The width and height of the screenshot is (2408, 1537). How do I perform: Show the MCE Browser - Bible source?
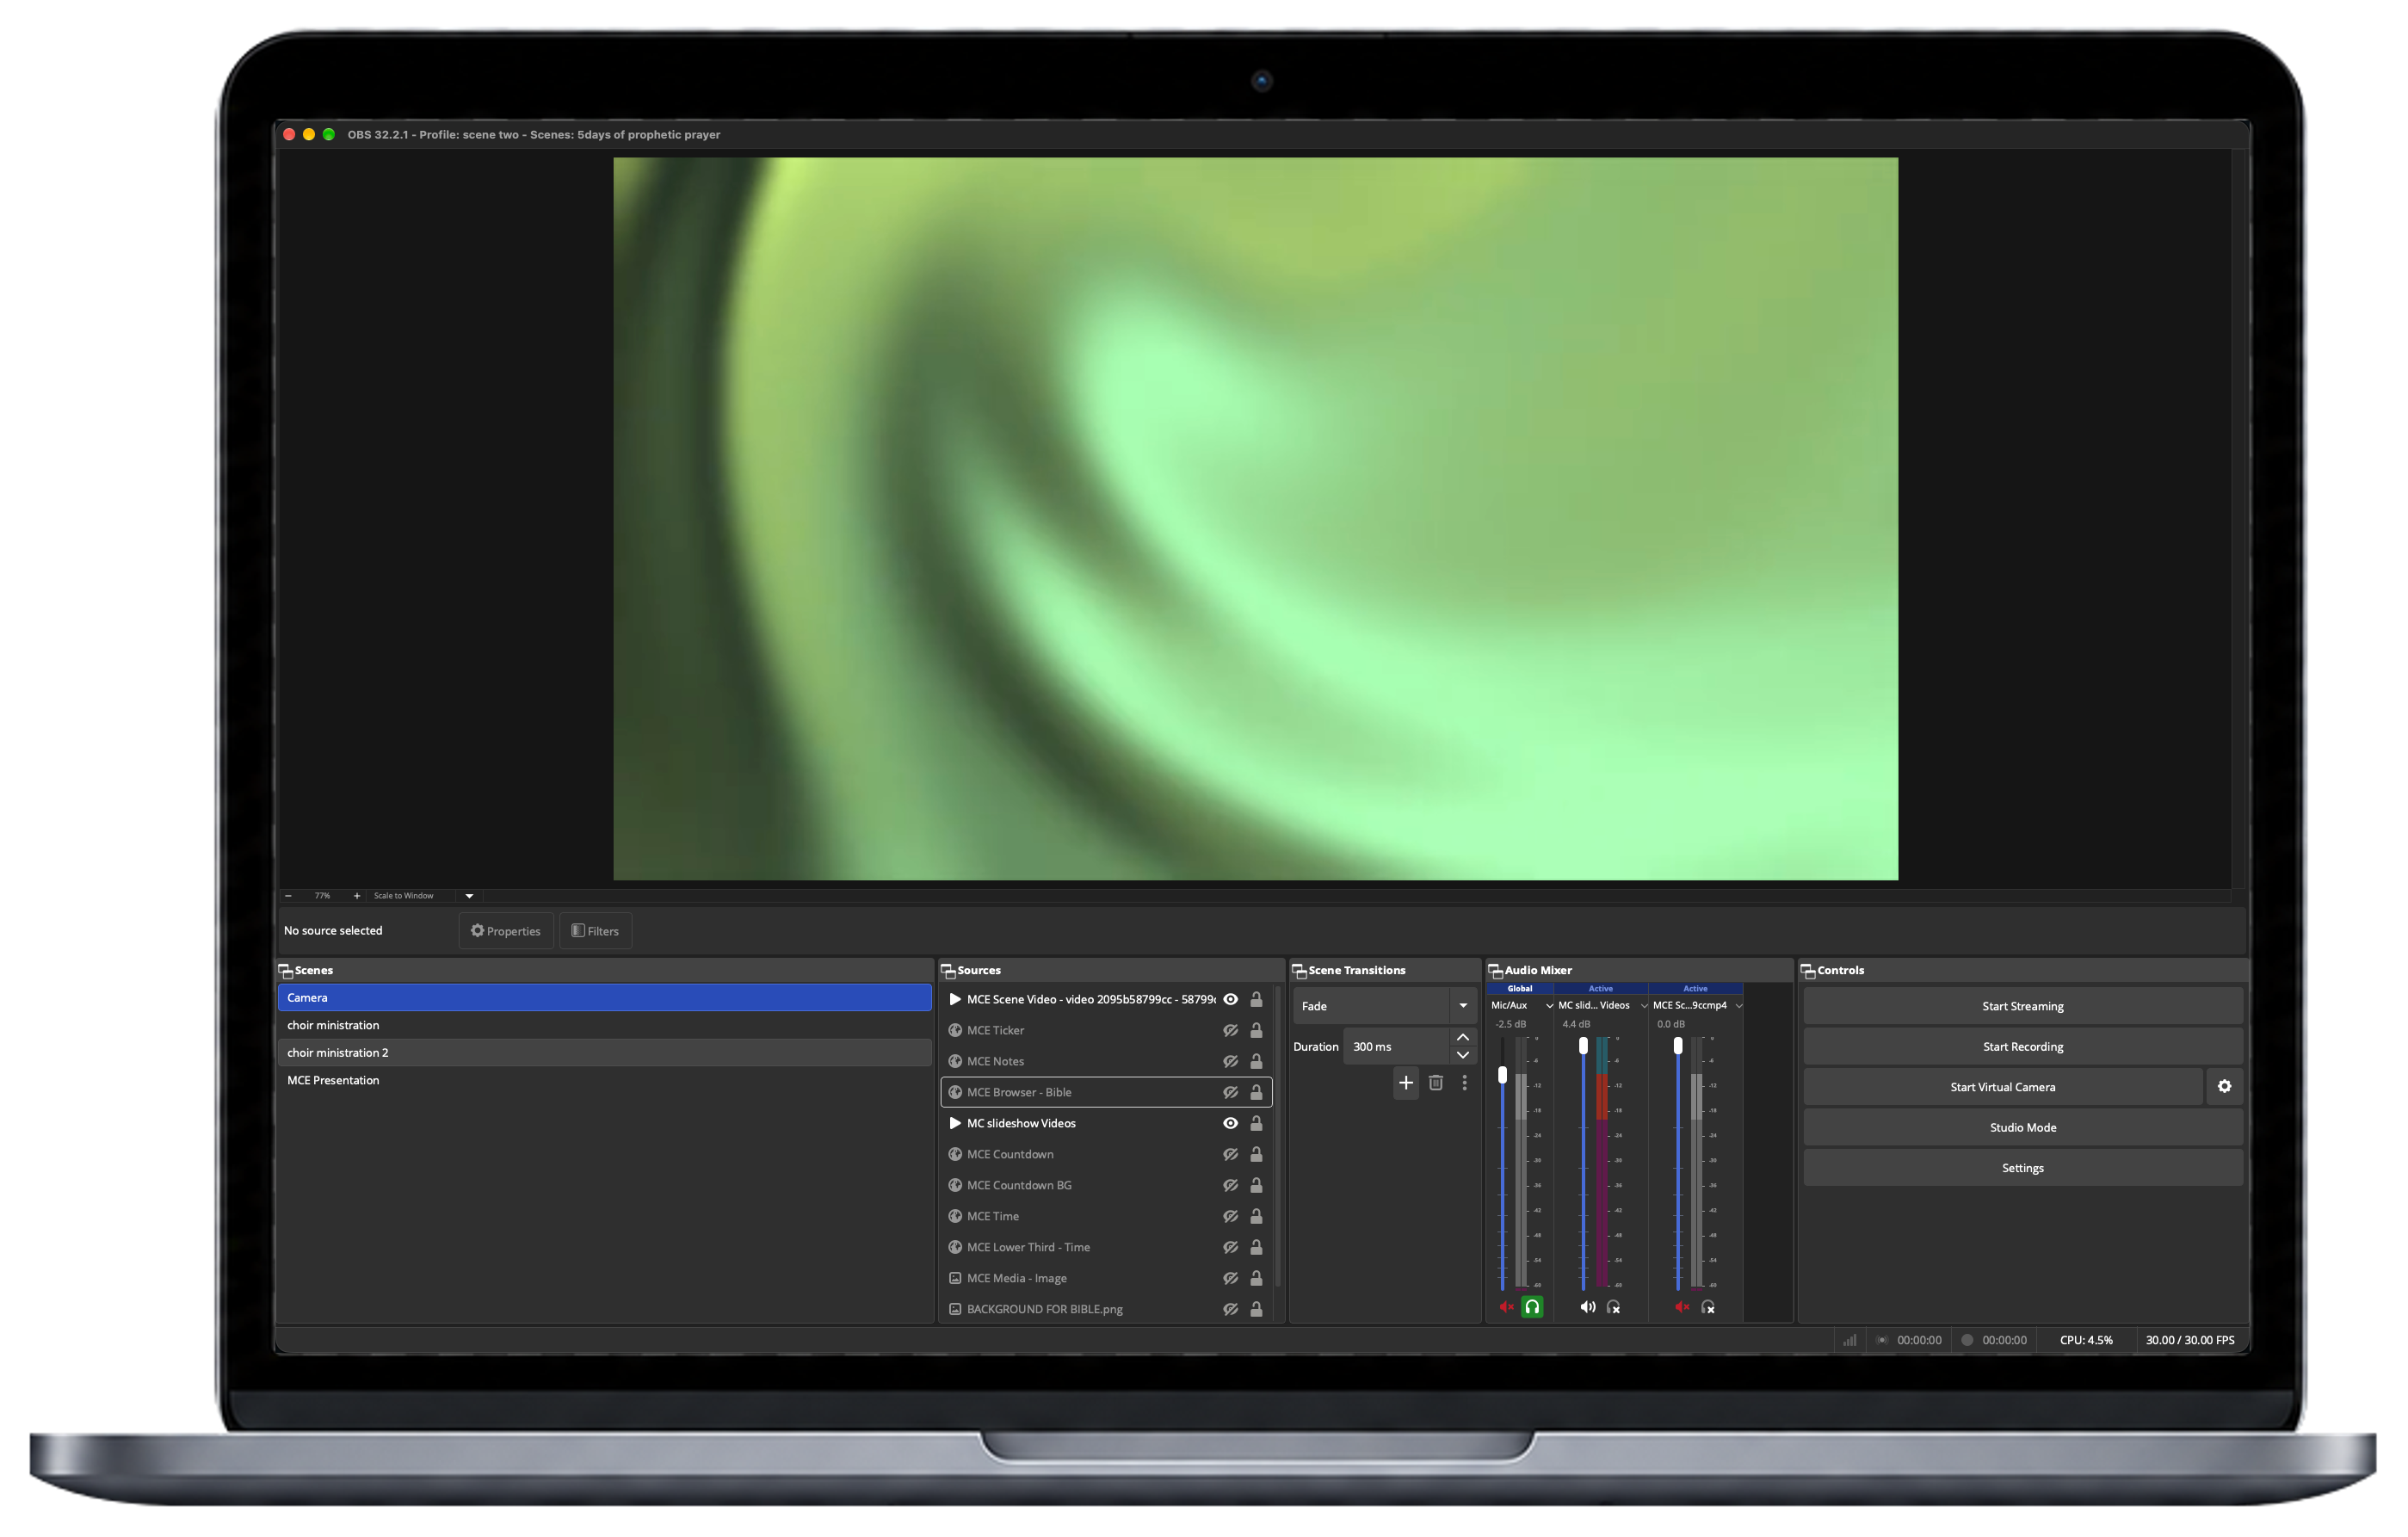point(1230,1092)
